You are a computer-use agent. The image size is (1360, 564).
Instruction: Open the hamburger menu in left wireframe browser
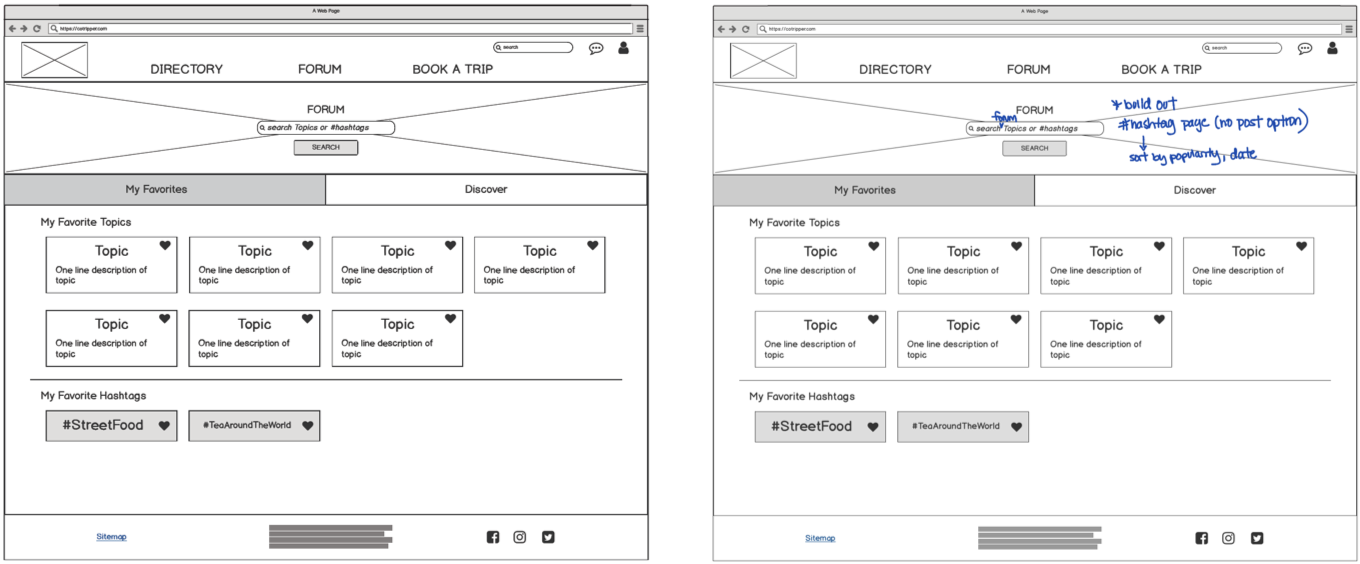point(640,29)
